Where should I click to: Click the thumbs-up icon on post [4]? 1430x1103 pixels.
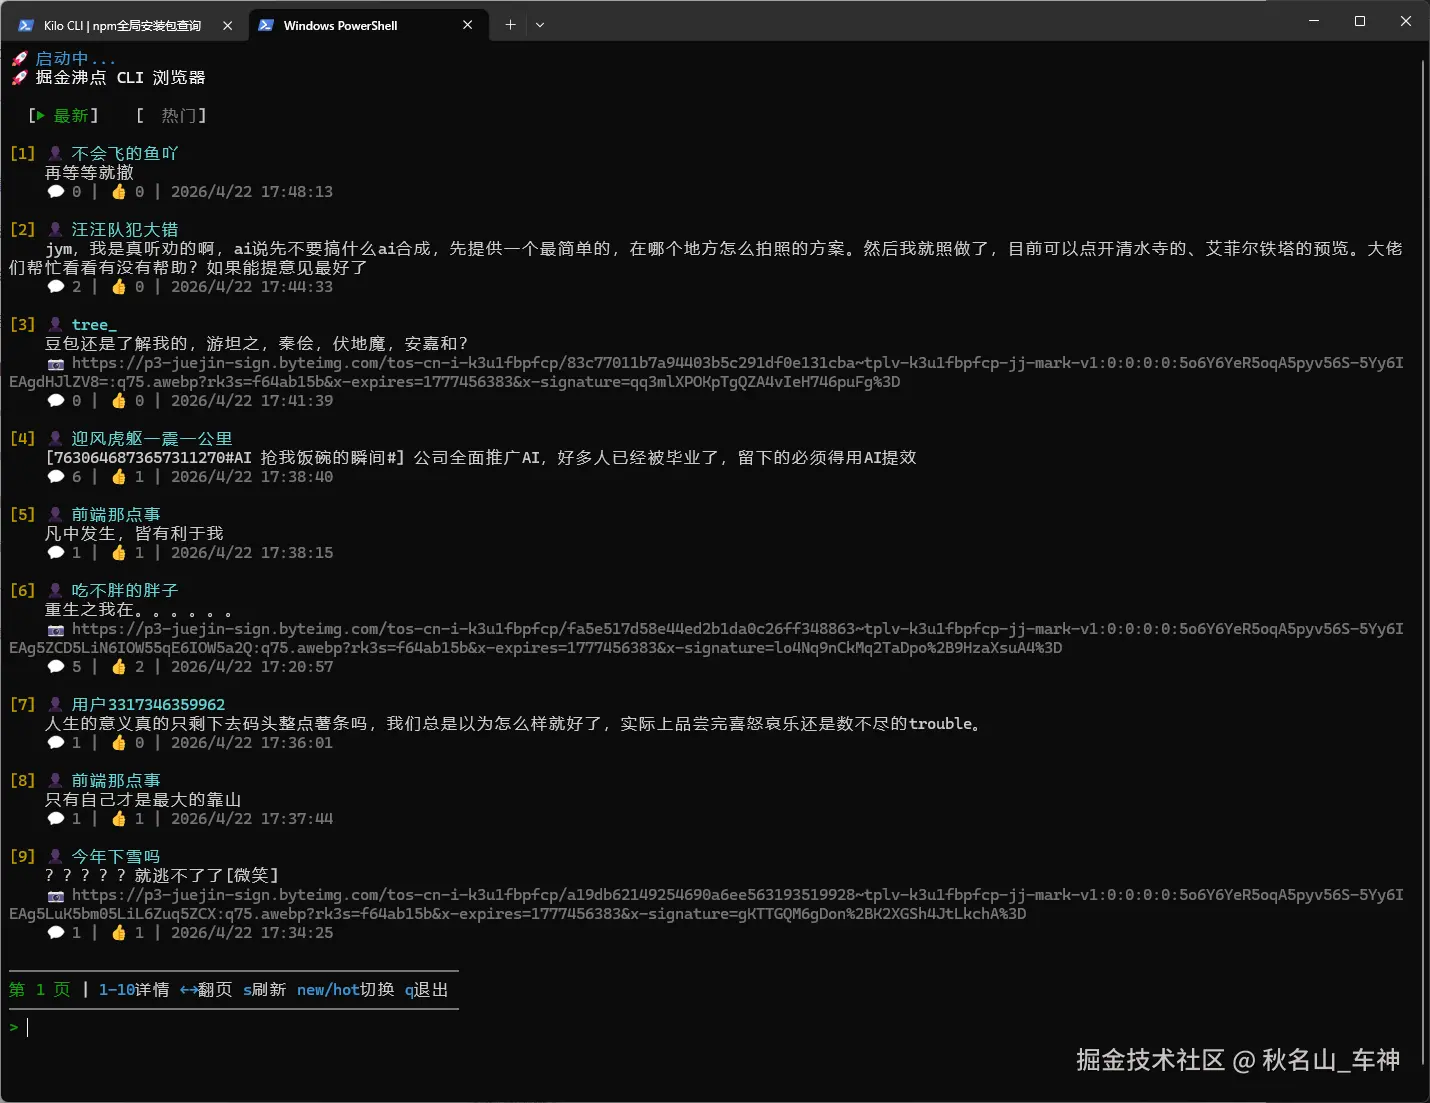tap(119, 476)
